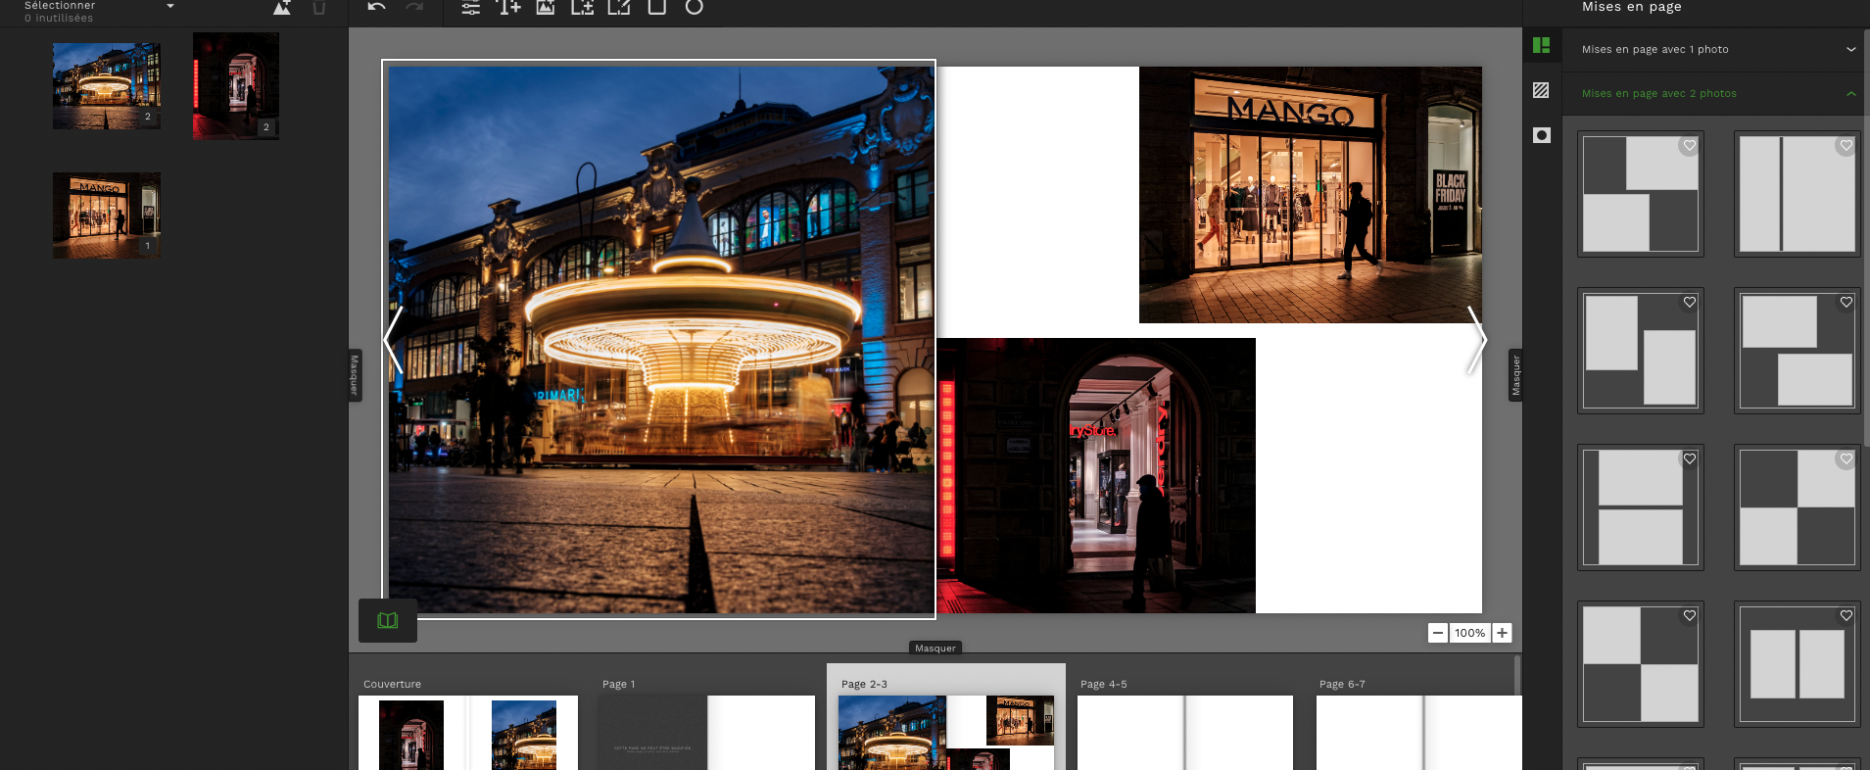Favorite the two stacked landscape photos layout
Viewport: 1870px width, 770px height.
[1689, 459]
